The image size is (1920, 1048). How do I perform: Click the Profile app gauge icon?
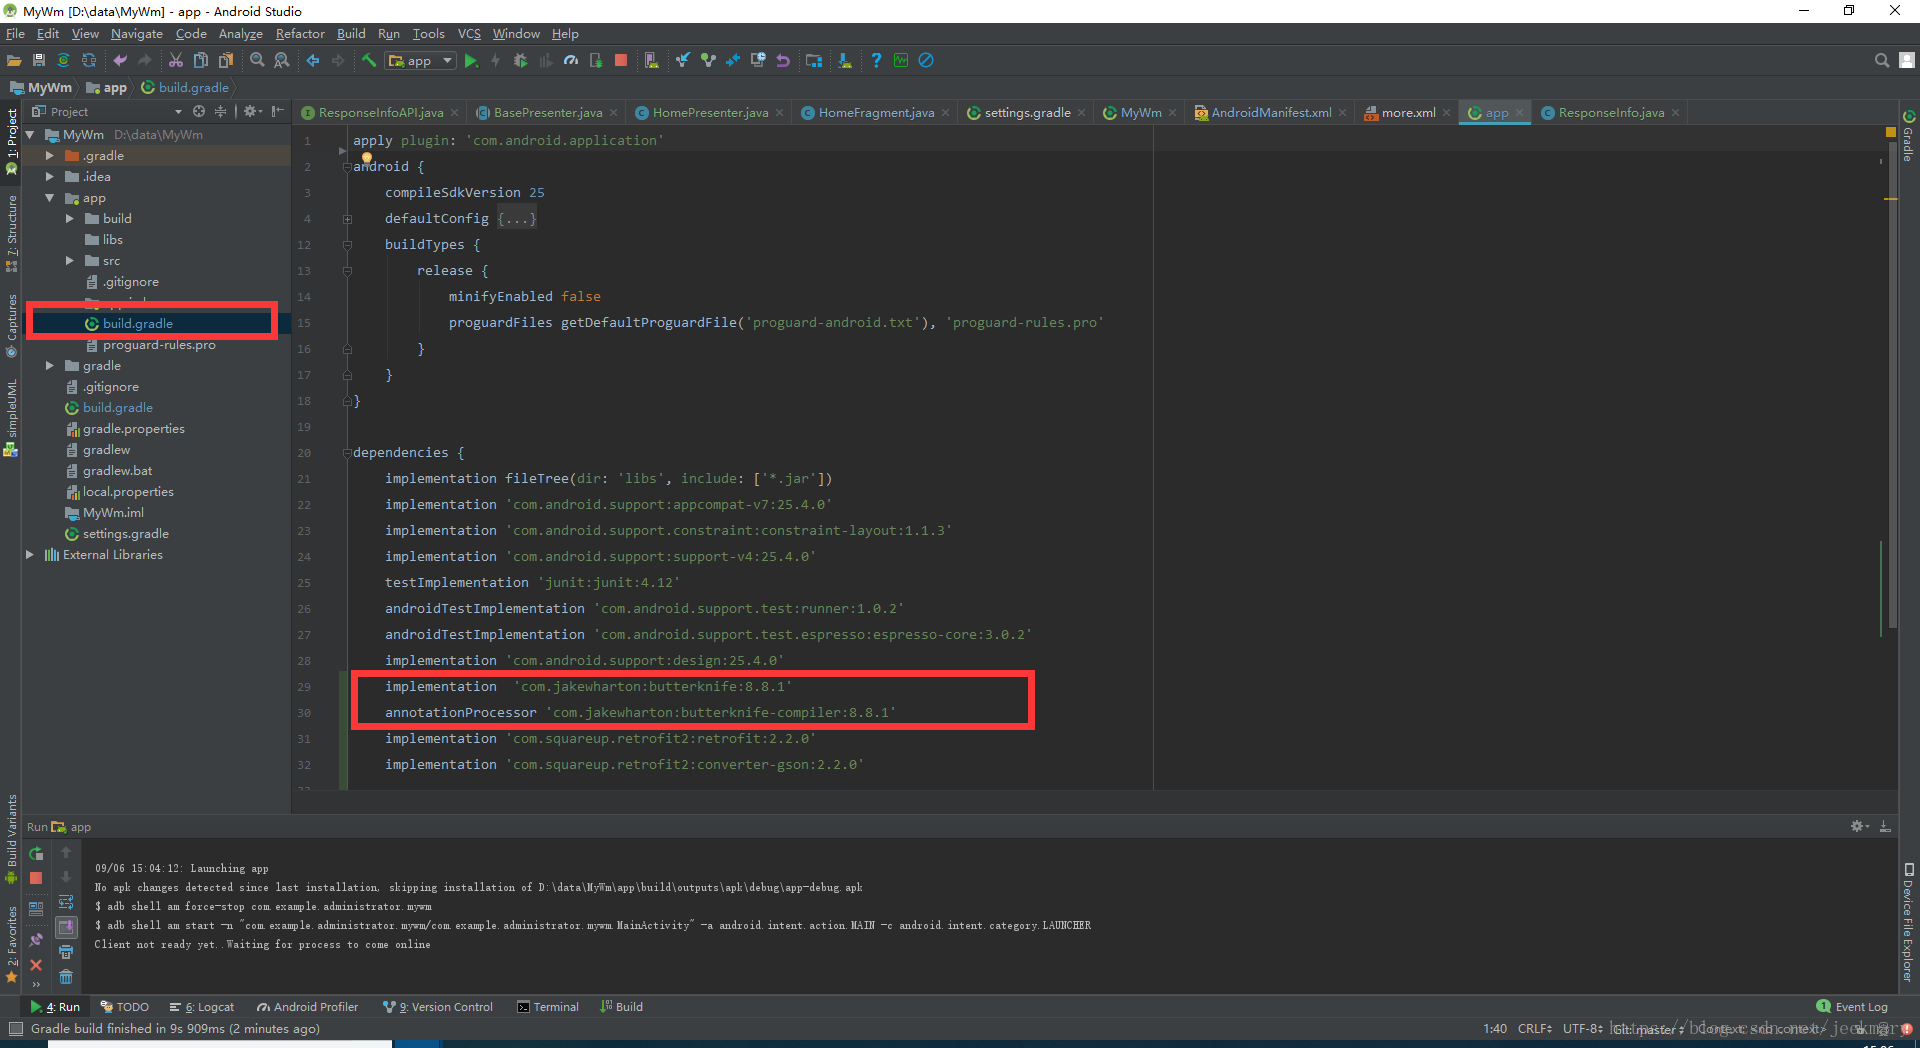571,61
